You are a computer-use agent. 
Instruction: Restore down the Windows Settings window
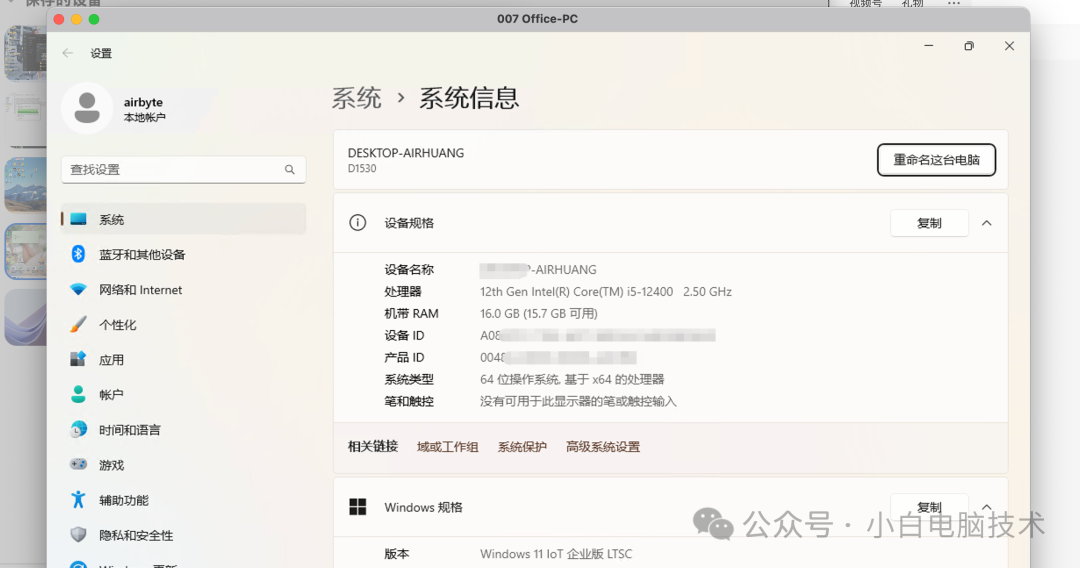969,45
